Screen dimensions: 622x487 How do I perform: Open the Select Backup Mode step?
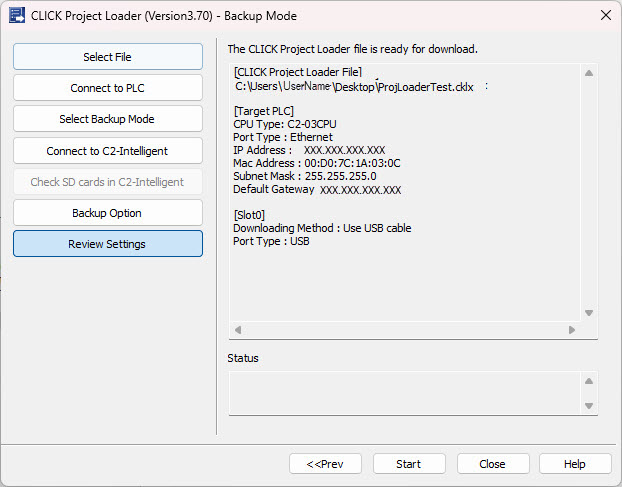[x=107, y=119]
